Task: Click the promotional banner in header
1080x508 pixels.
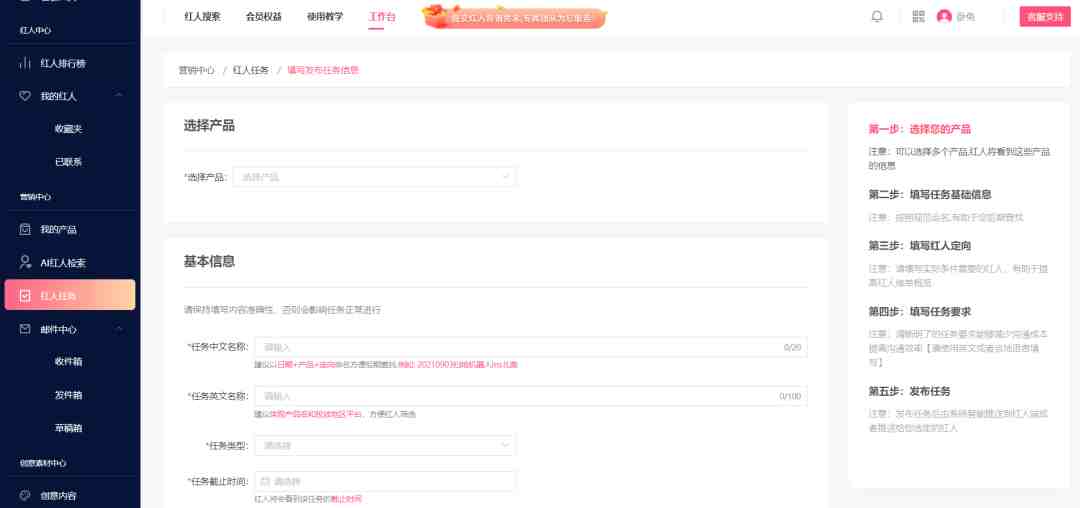Action: click(515, 17)
